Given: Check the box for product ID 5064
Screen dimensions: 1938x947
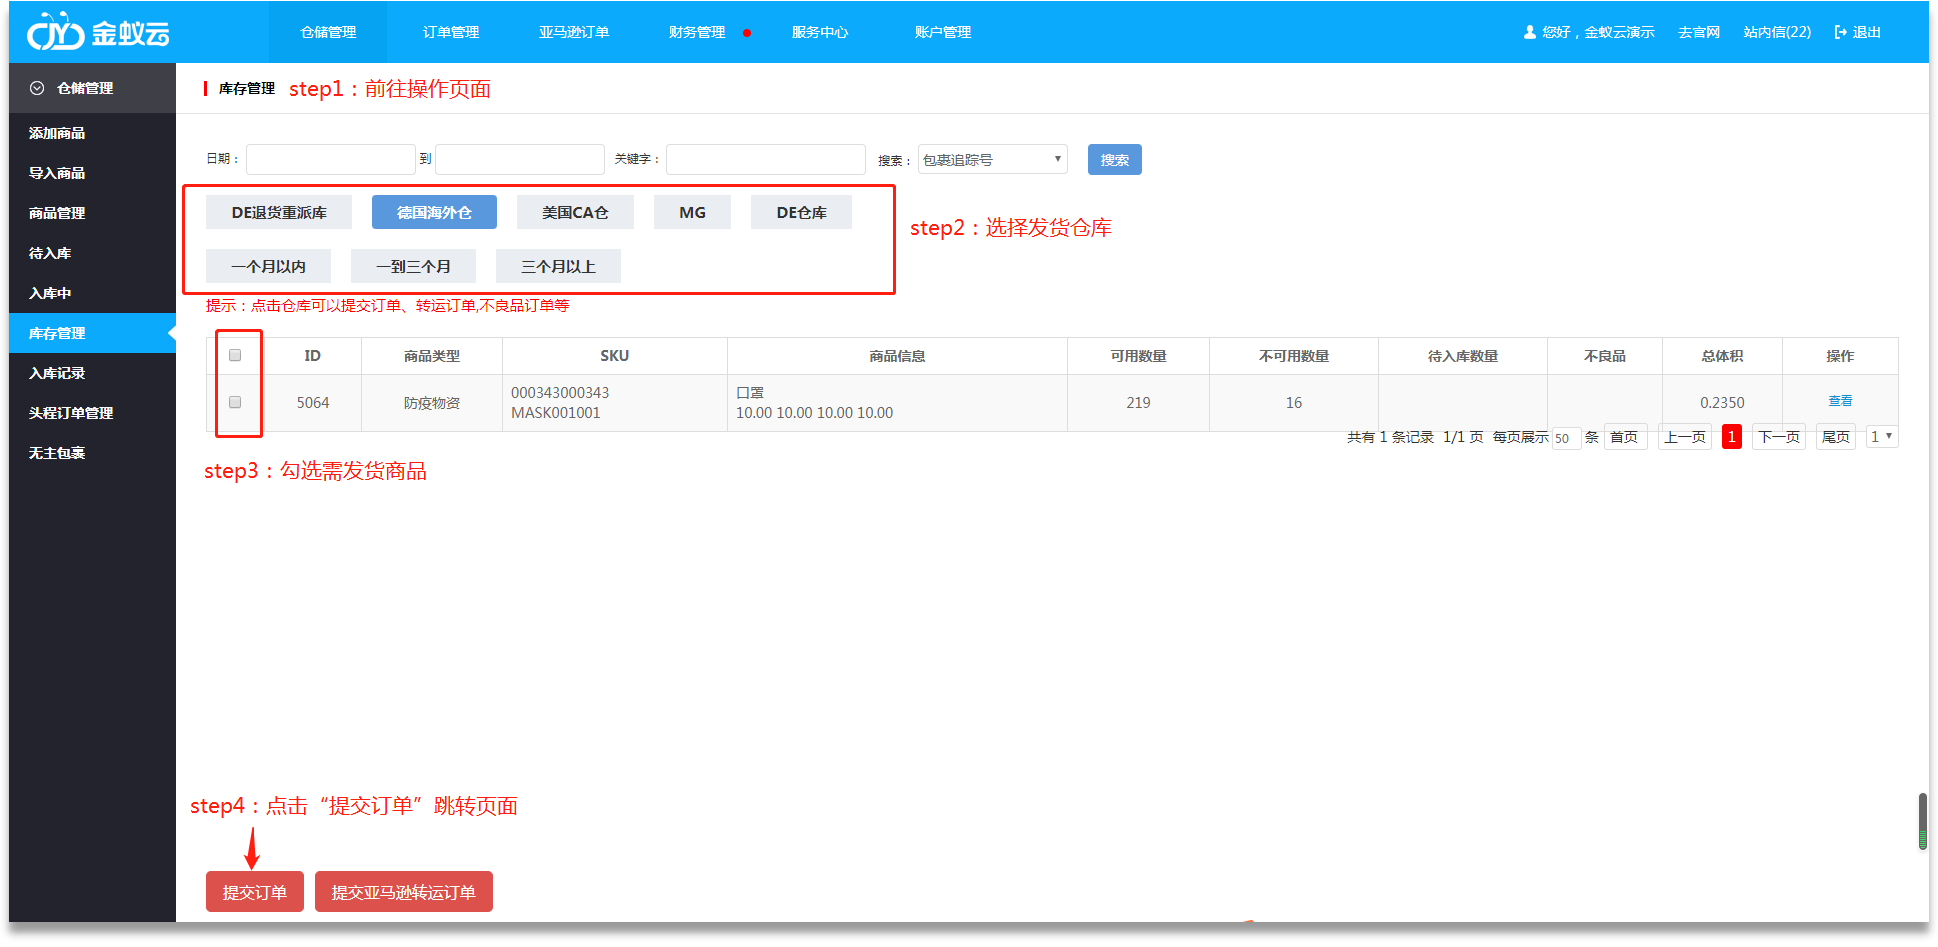Looking at the screenshot, I should [x=235, y=402].
